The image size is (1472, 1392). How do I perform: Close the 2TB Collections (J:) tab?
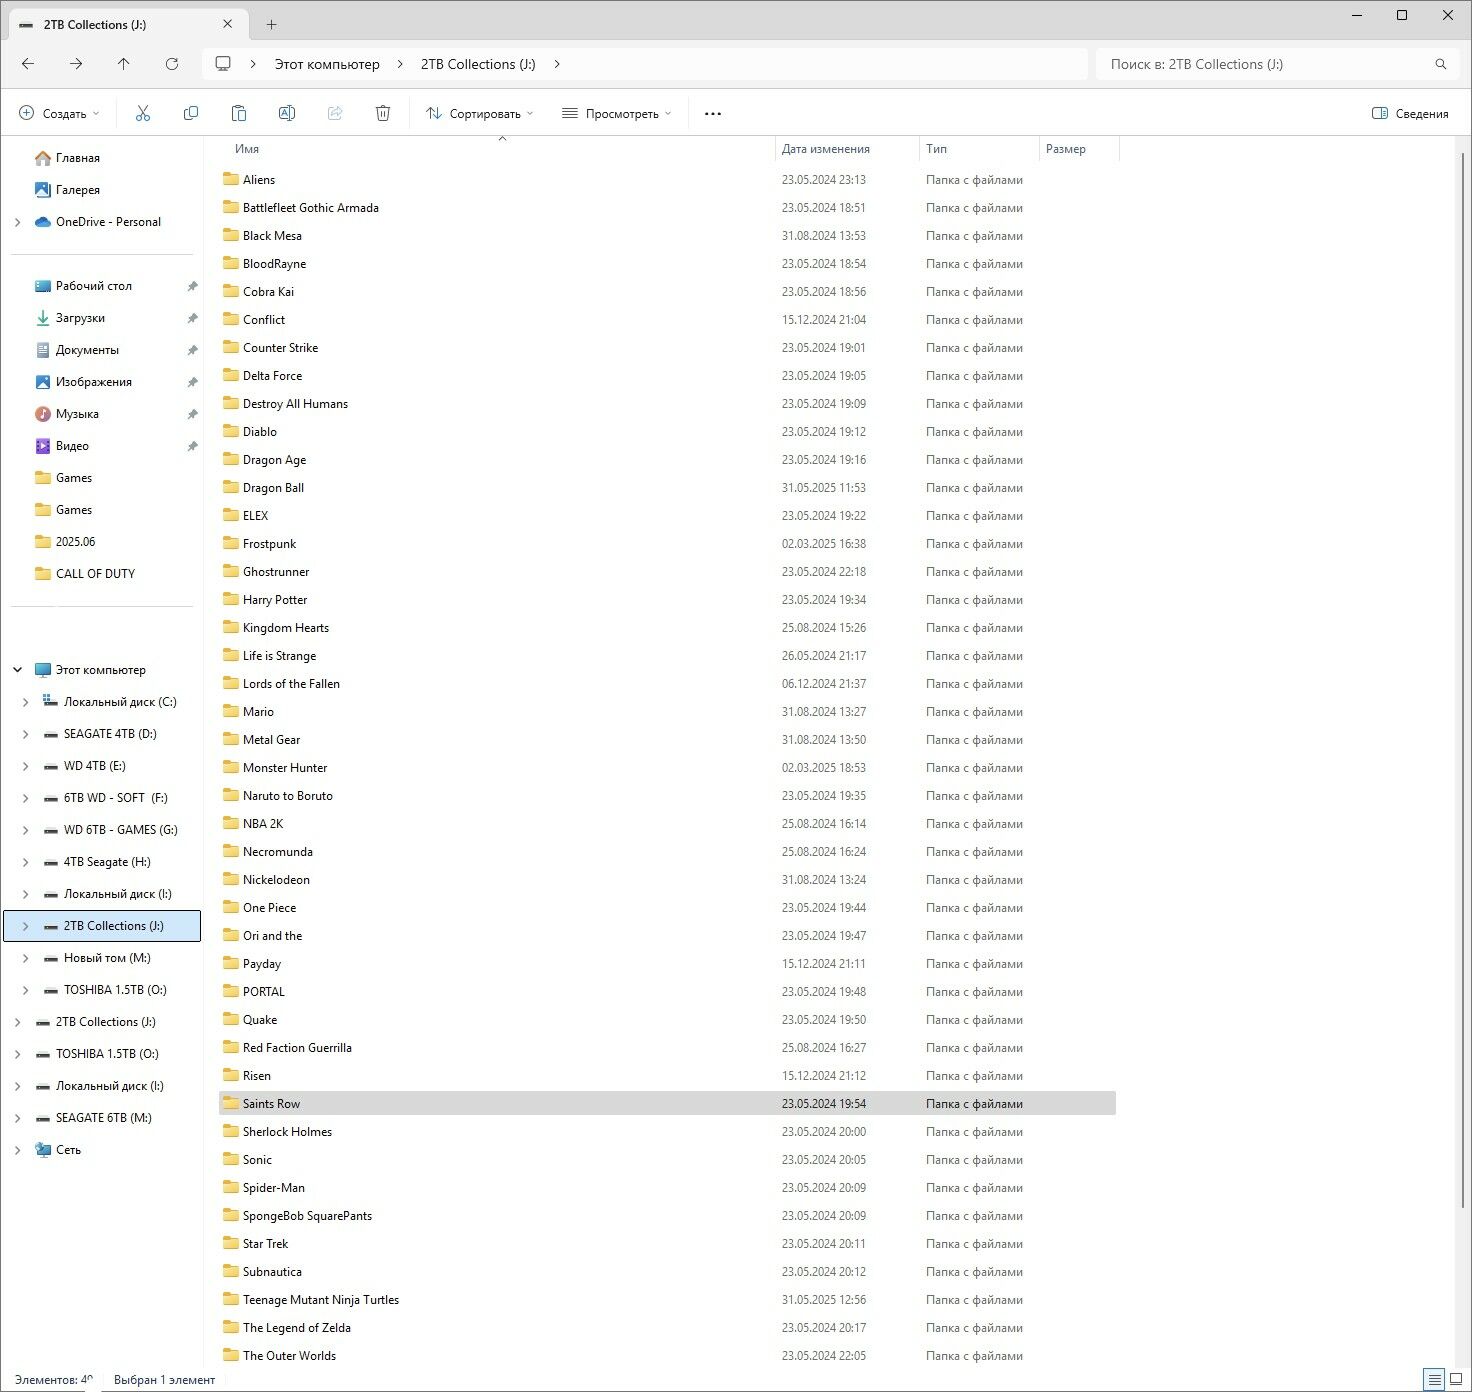pos(228,24)
